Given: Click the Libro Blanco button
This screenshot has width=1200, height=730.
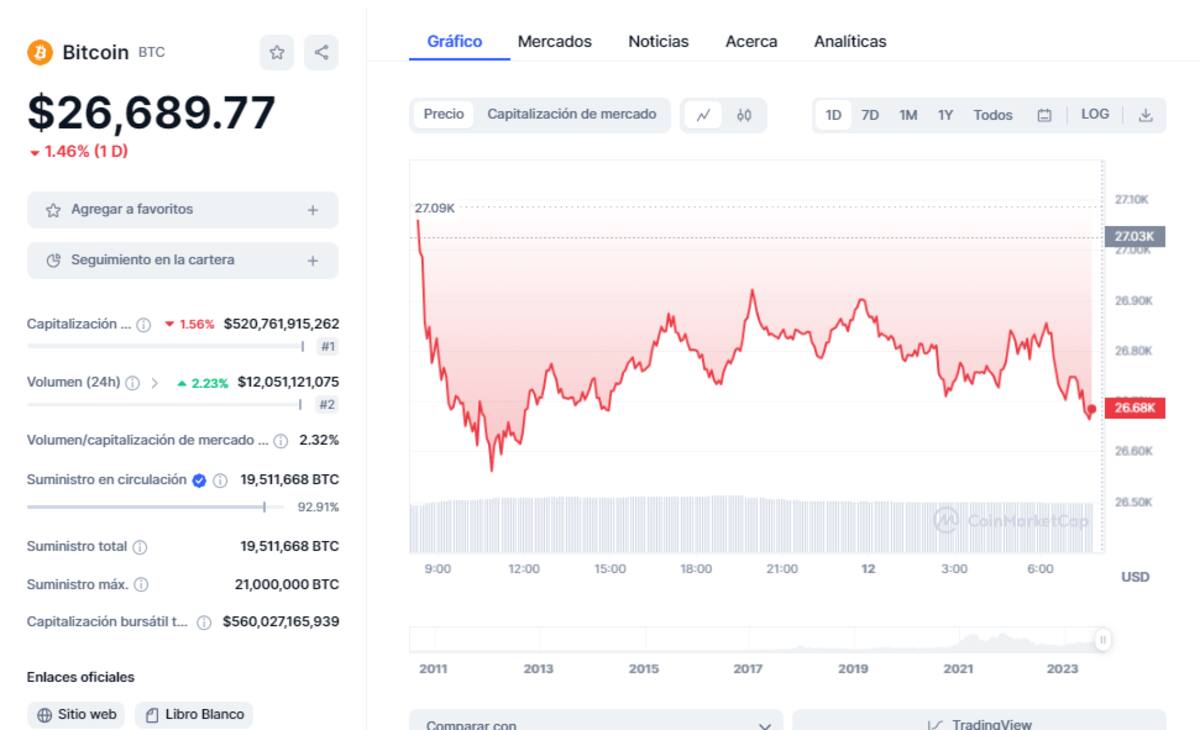Looking at the screenshot, I should tap(194, 715).
